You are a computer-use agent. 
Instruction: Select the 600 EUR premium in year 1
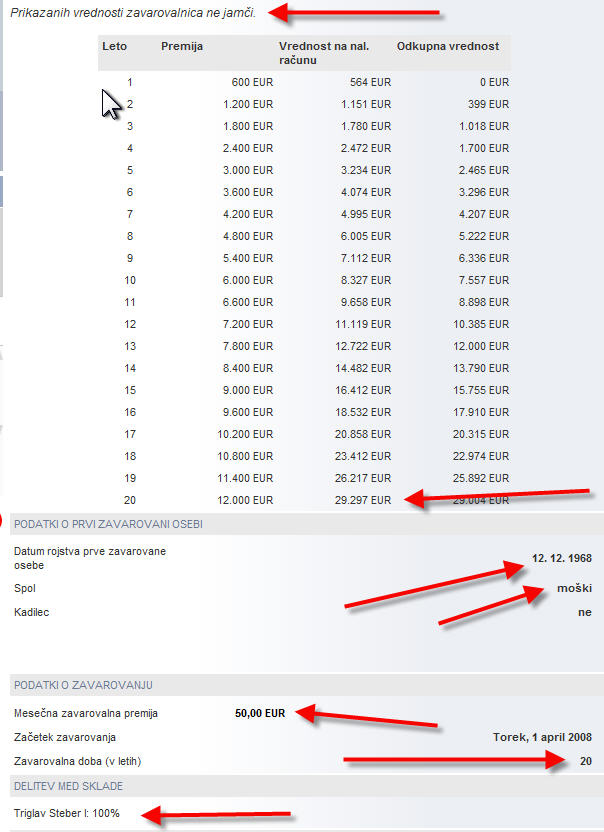click(252, 82)
